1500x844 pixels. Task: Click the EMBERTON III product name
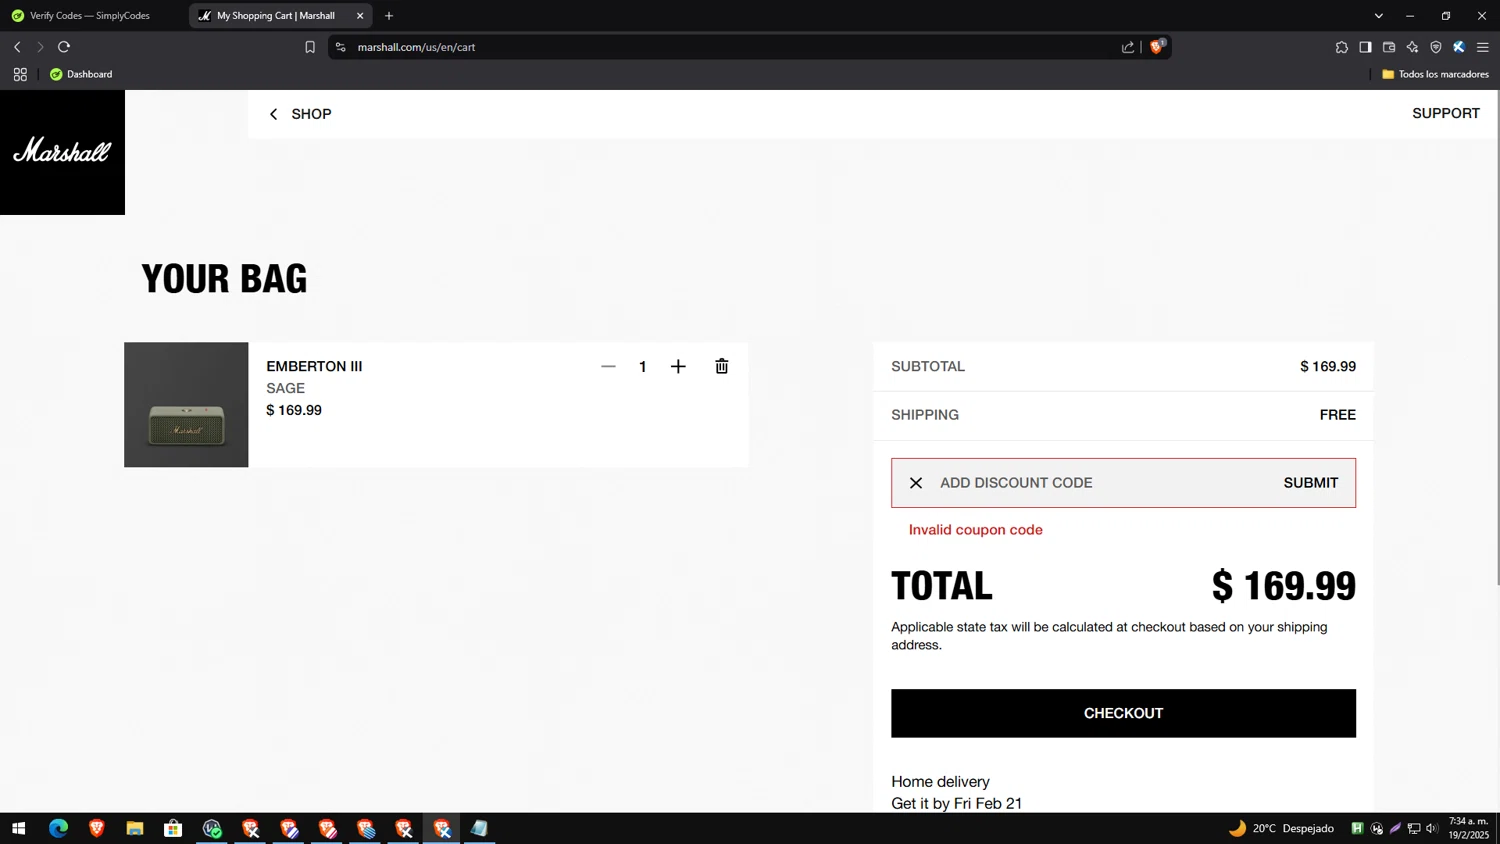coord(314,366)
